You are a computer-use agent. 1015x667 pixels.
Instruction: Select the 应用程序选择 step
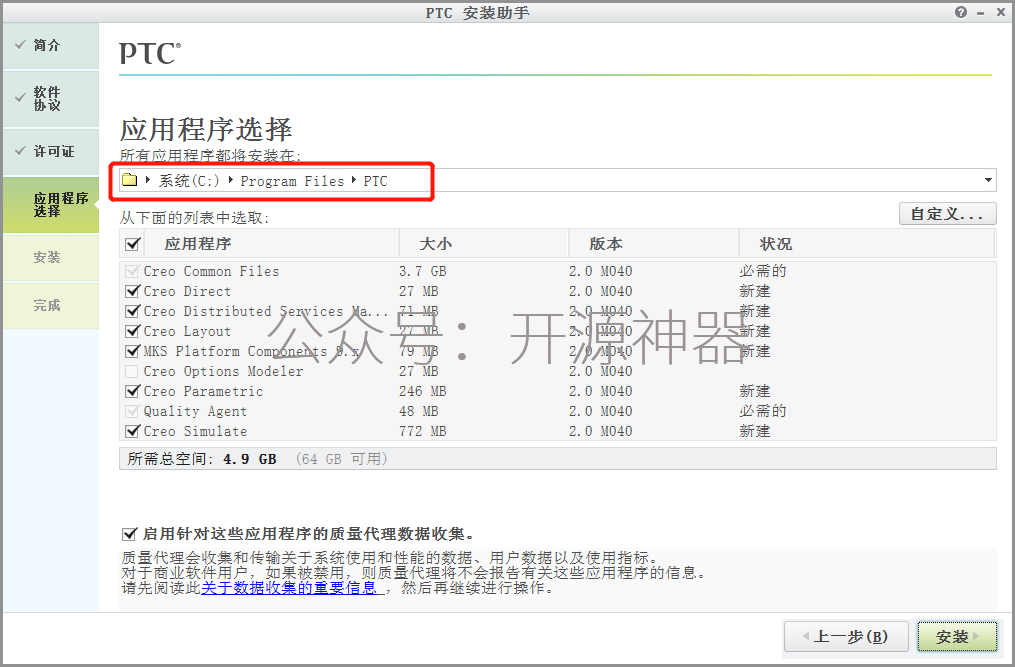[50, 205]
